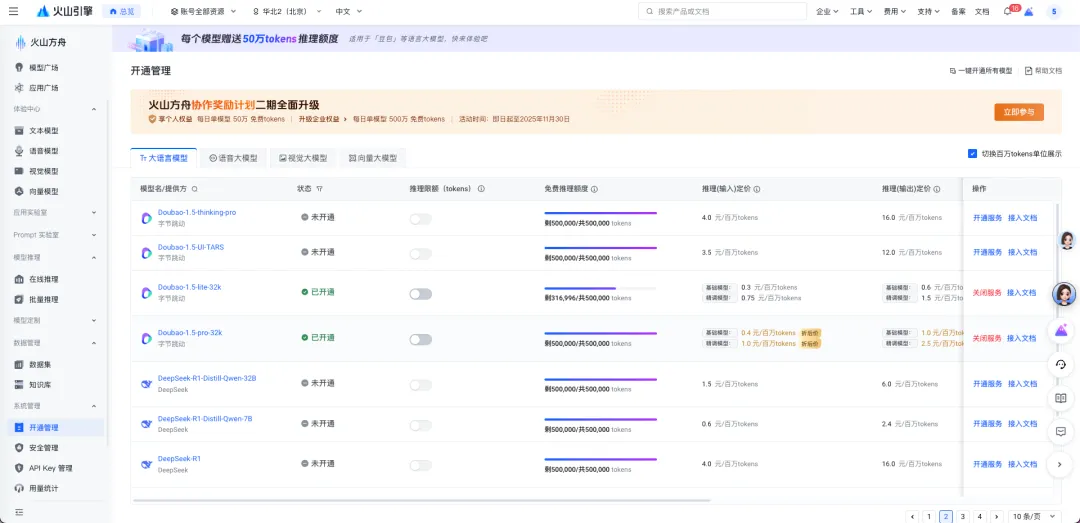1080x523 pixels.
Task: Open 中文 language dropdown
Action: (349, 12)
